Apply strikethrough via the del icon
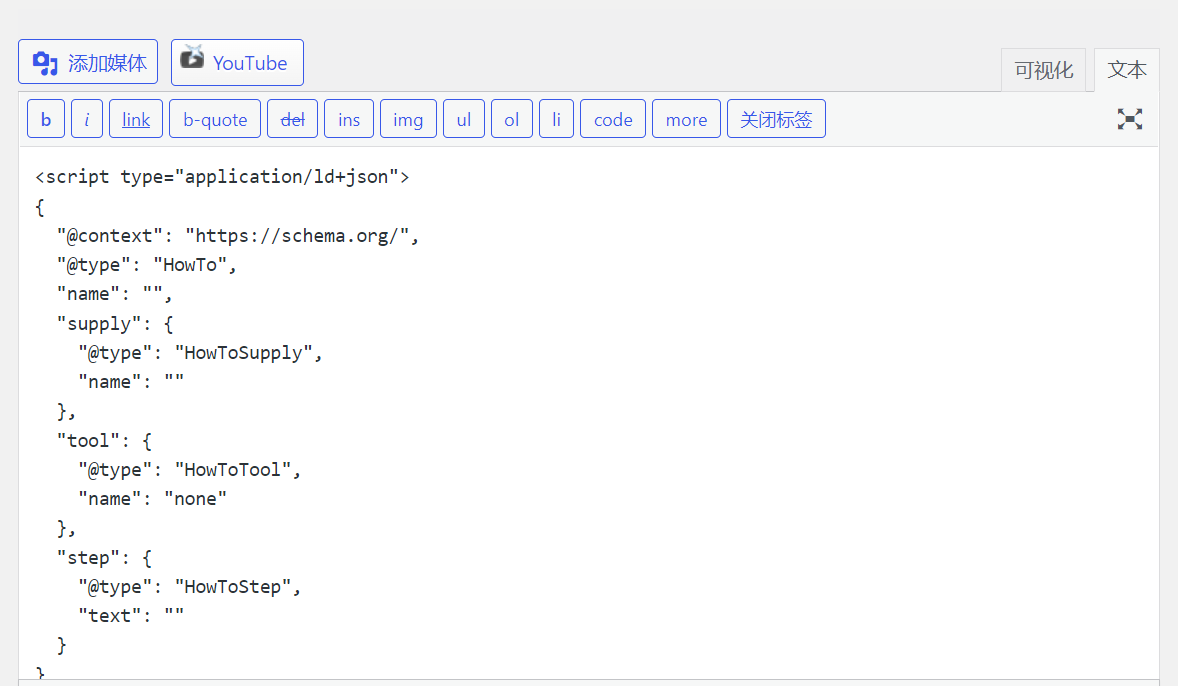Screen dimensions: 1178x686 pyautogui.click(x=292, y=118)
